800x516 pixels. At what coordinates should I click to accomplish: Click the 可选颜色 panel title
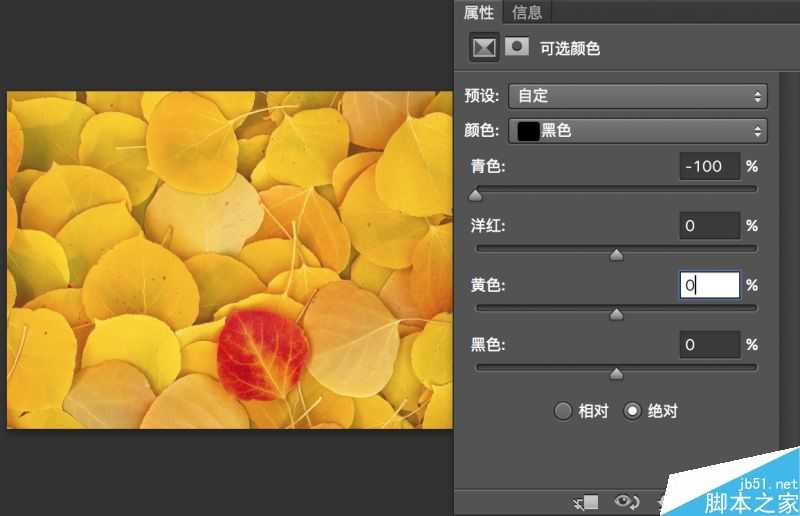click(x=570, y=49)
